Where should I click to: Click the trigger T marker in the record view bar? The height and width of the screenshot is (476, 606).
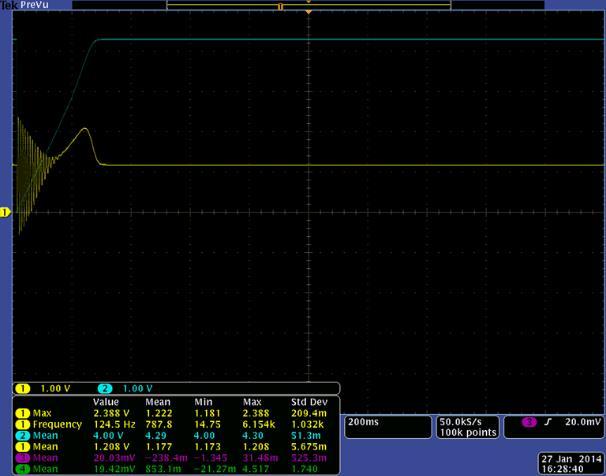click(x=280, y=7)
